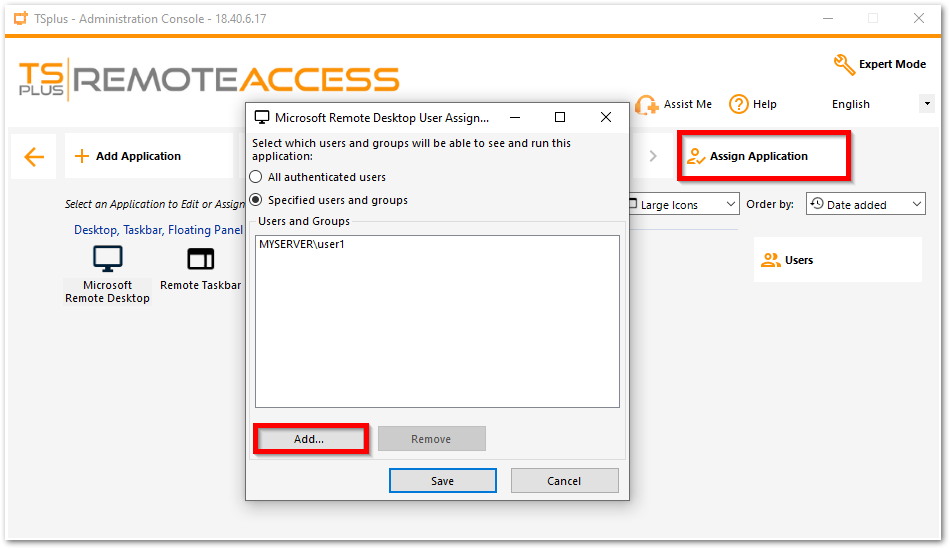Expand the Large Icons view dropdown
Viewport: 950px width, 549px height.
pos(684,205)
